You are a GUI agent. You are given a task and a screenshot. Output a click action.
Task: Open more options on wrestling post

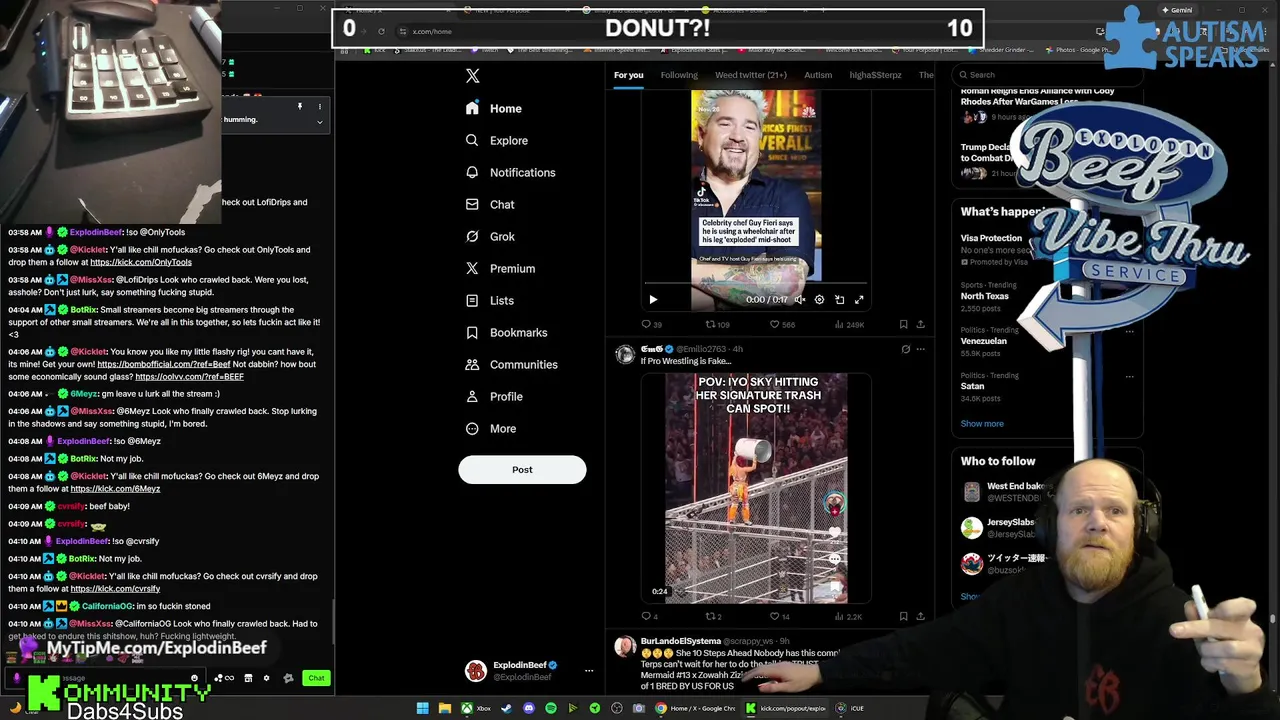(921, 349)
